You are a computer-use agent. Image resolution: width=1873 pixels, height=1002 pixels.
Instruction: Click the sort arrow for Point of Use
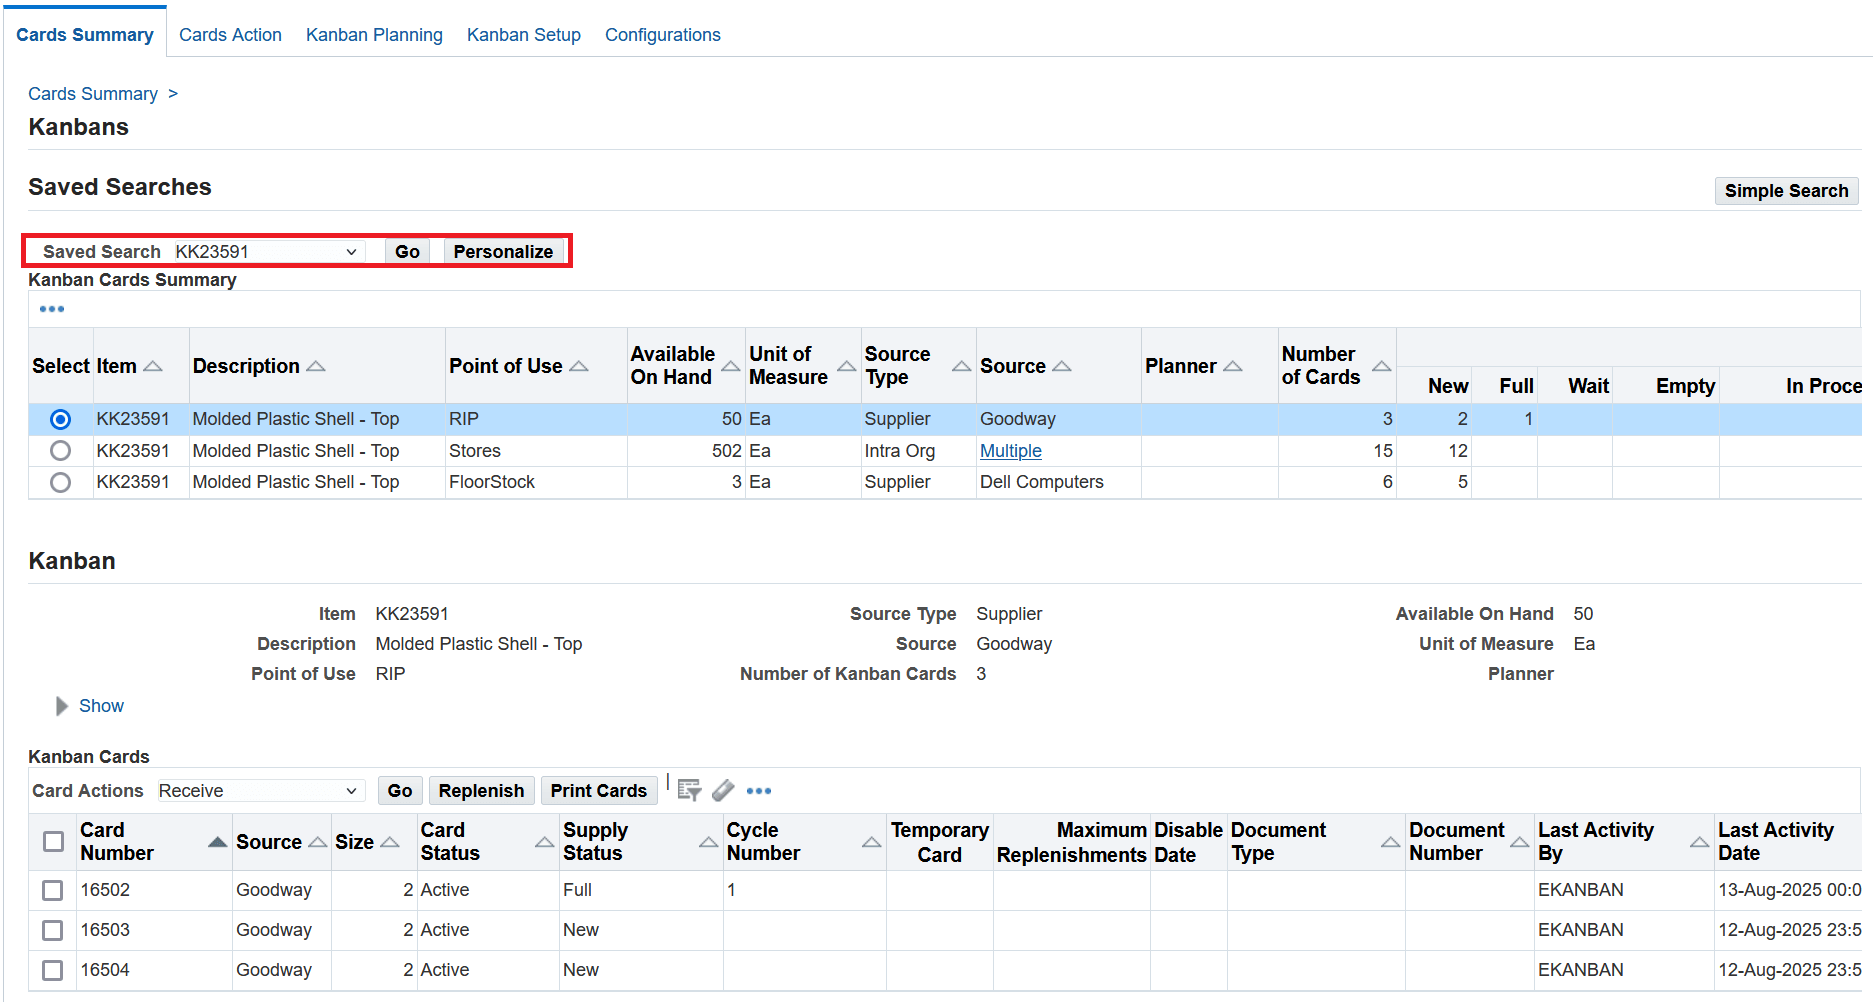(579, 367)
